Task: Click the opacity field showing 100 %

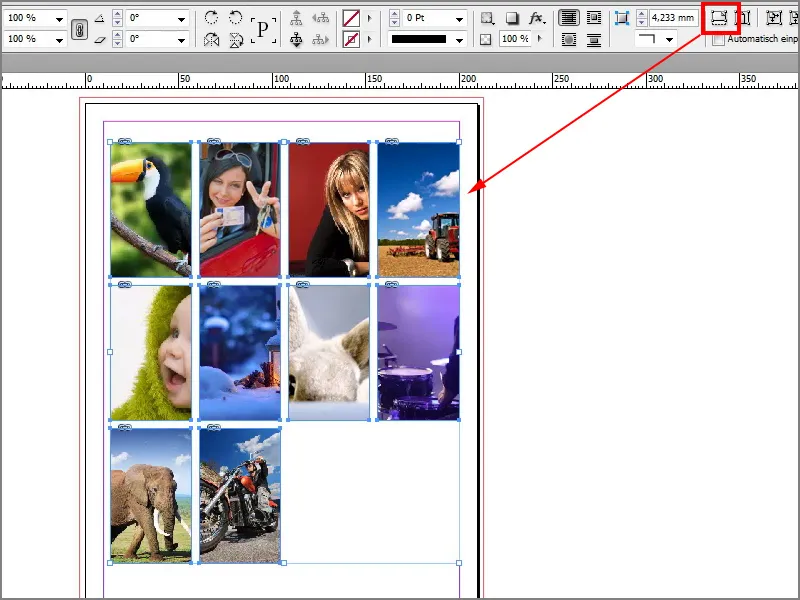Action: click(x=516, y=39)
